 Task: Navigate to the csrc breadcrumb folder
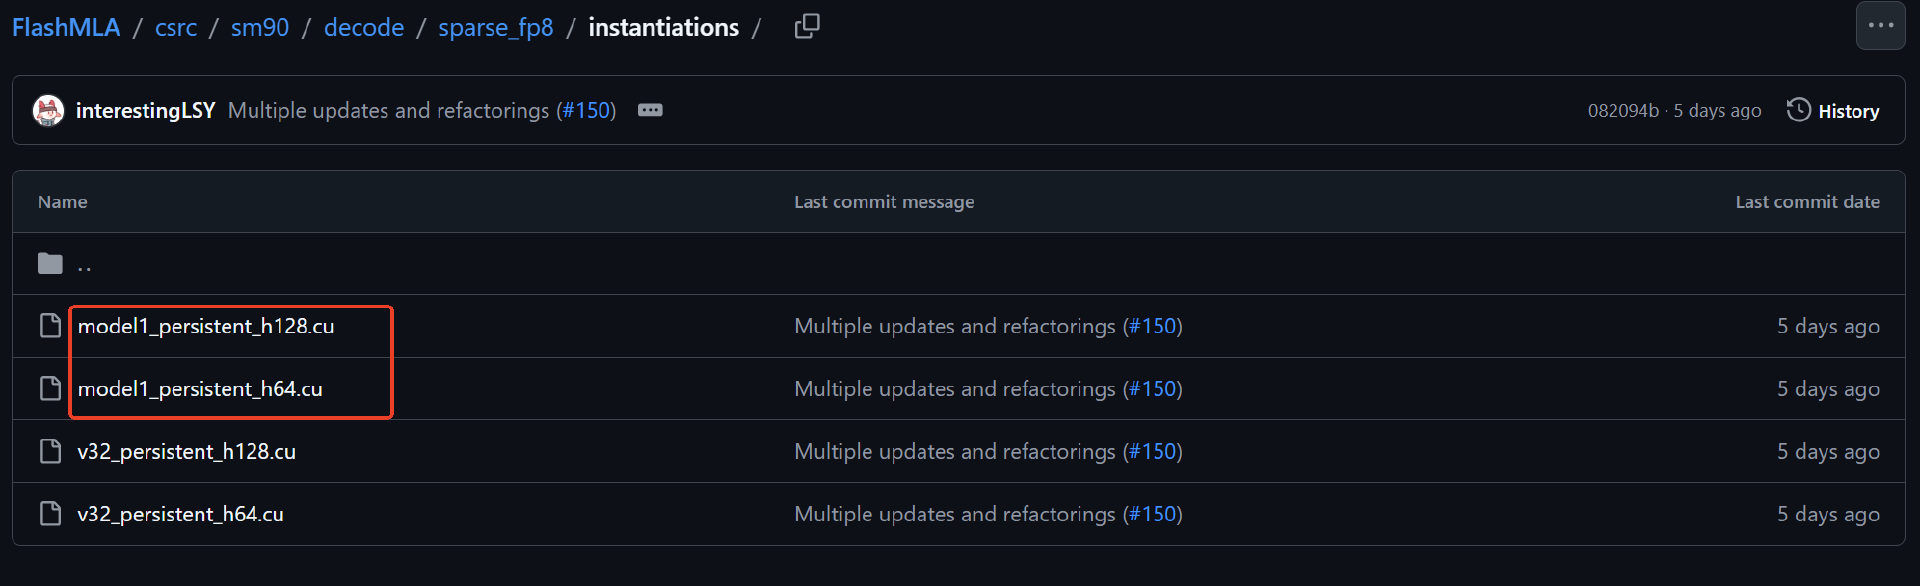coord(176,28)
